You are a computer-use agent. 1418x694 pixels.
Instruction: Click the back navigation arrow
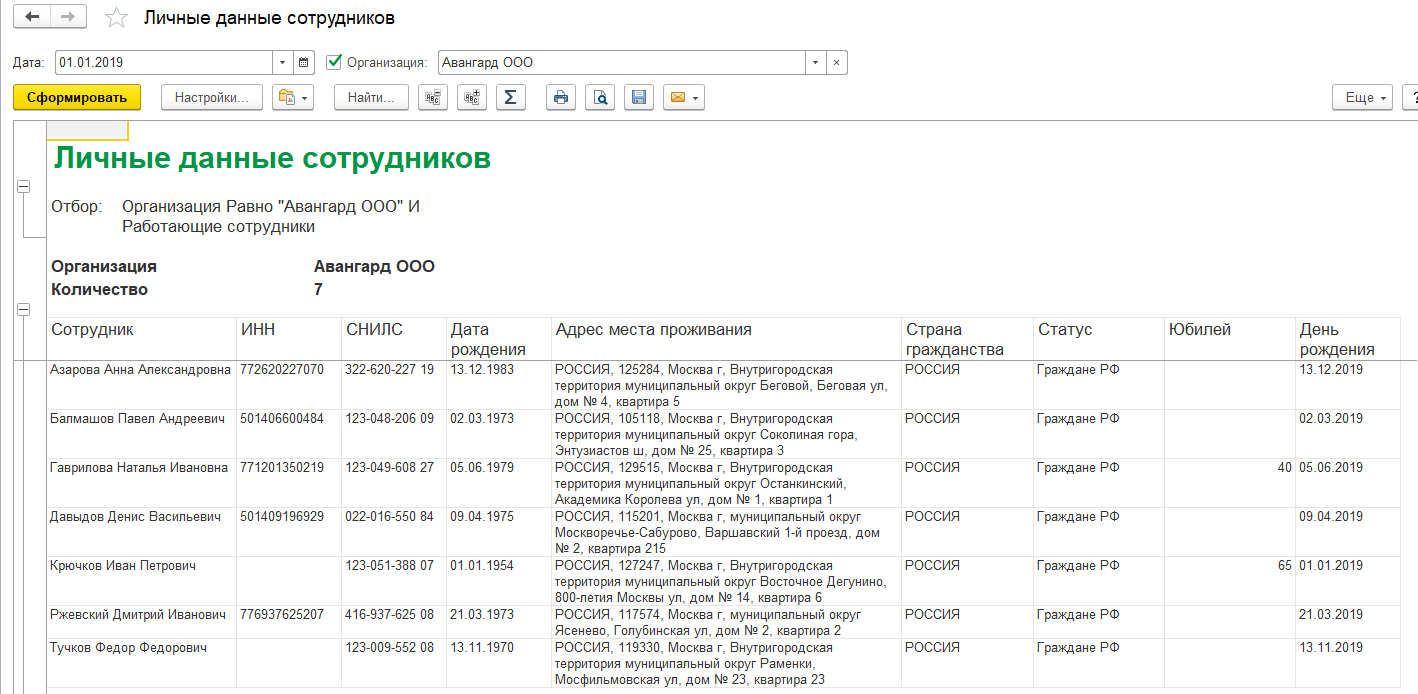point(32,17)
